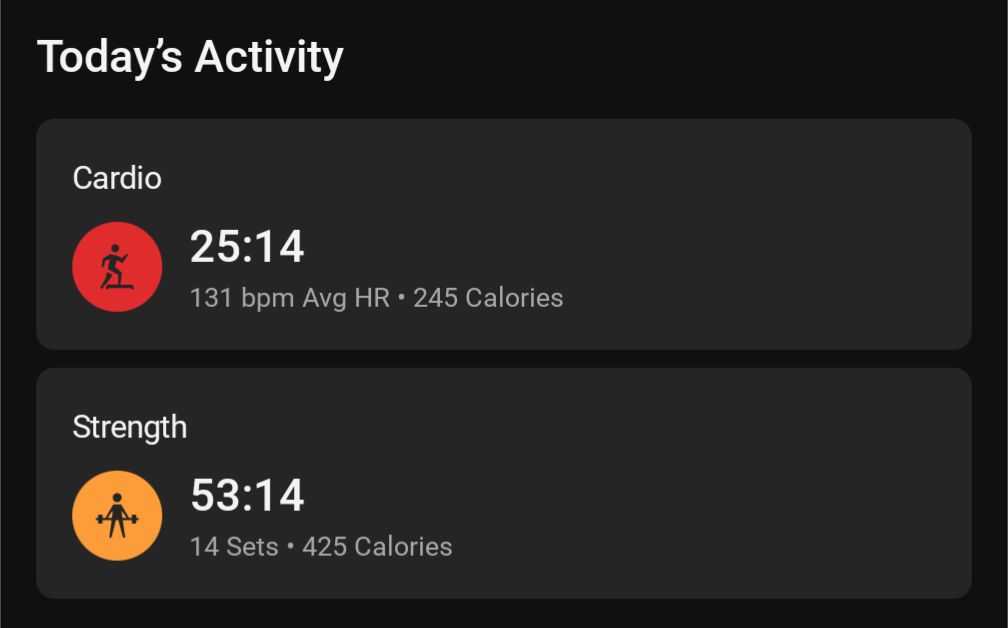Click the minutes digits 25 in Cardio
The image size is (1008, 628).
point(215,246)
